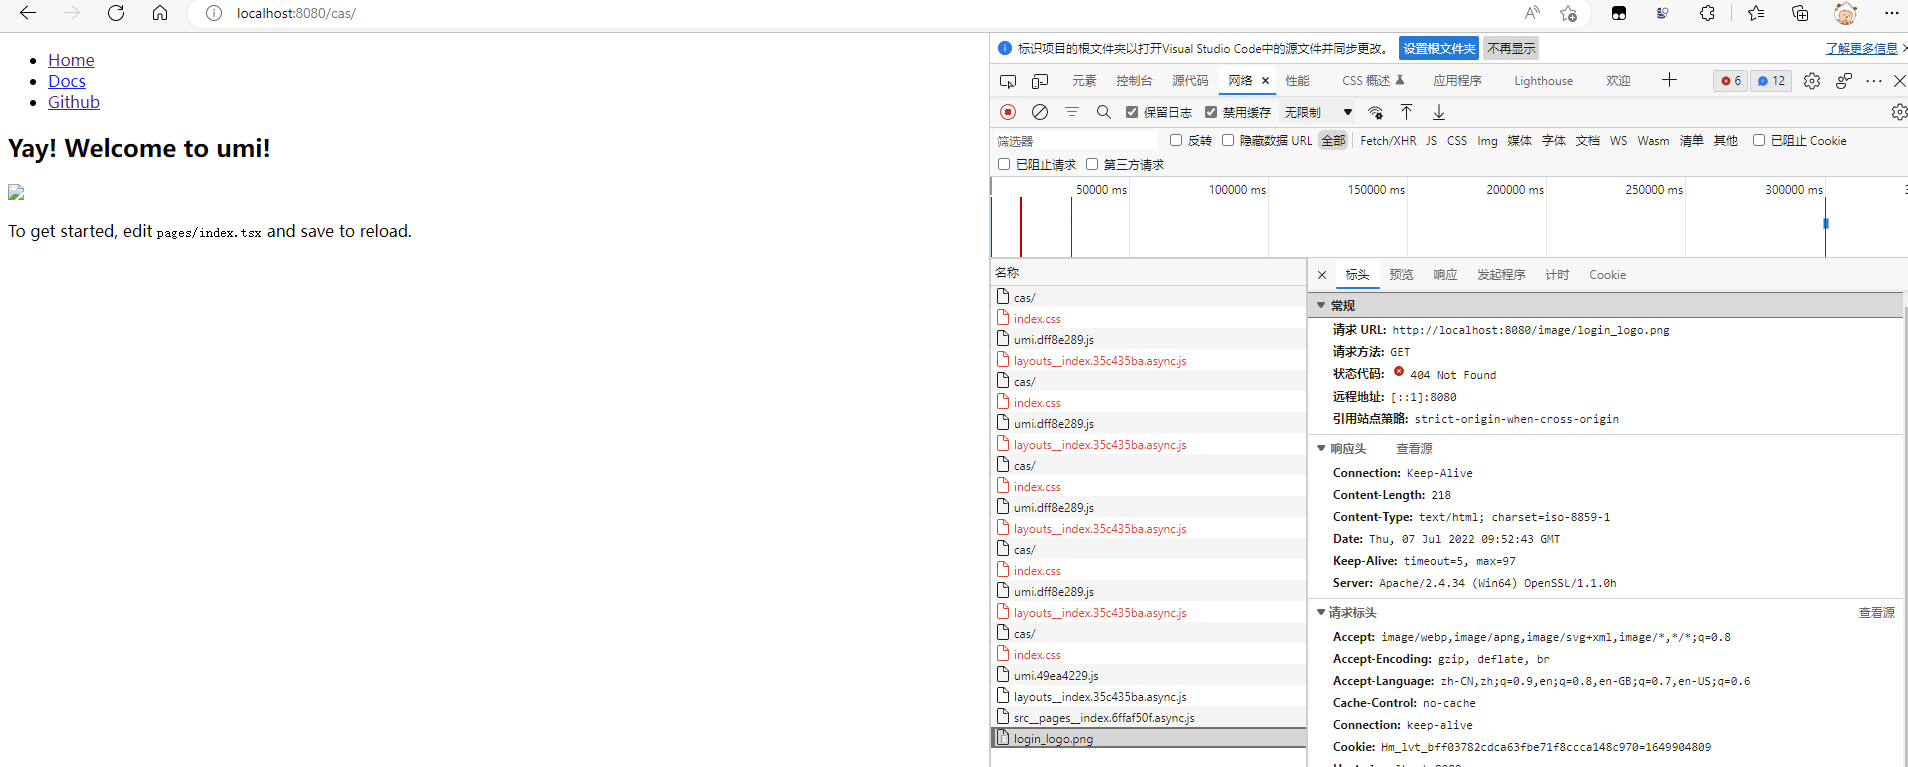The image size is (1908, 767).
Task: Enable the invert filter checkbox
Action: click(x=1176, y=140)
